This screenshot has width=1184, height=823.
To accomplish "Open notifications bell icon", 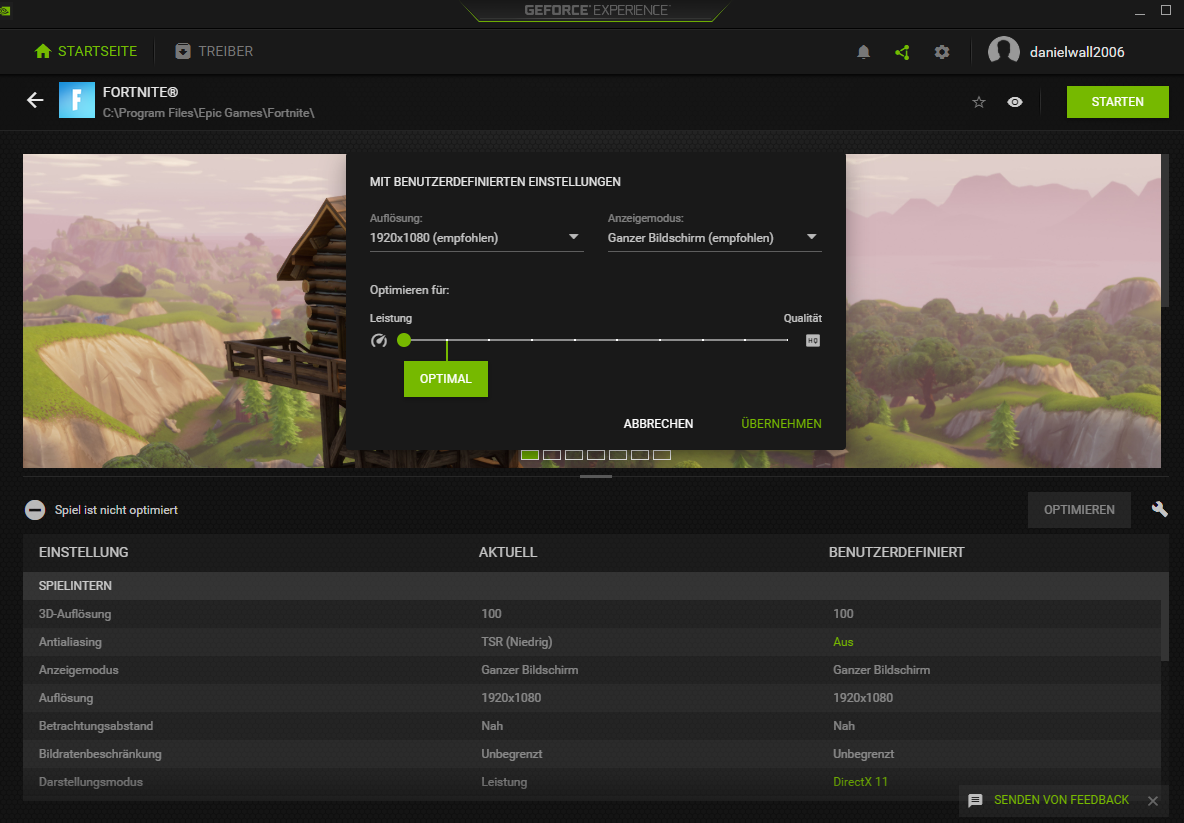I will tap(863, 52).
